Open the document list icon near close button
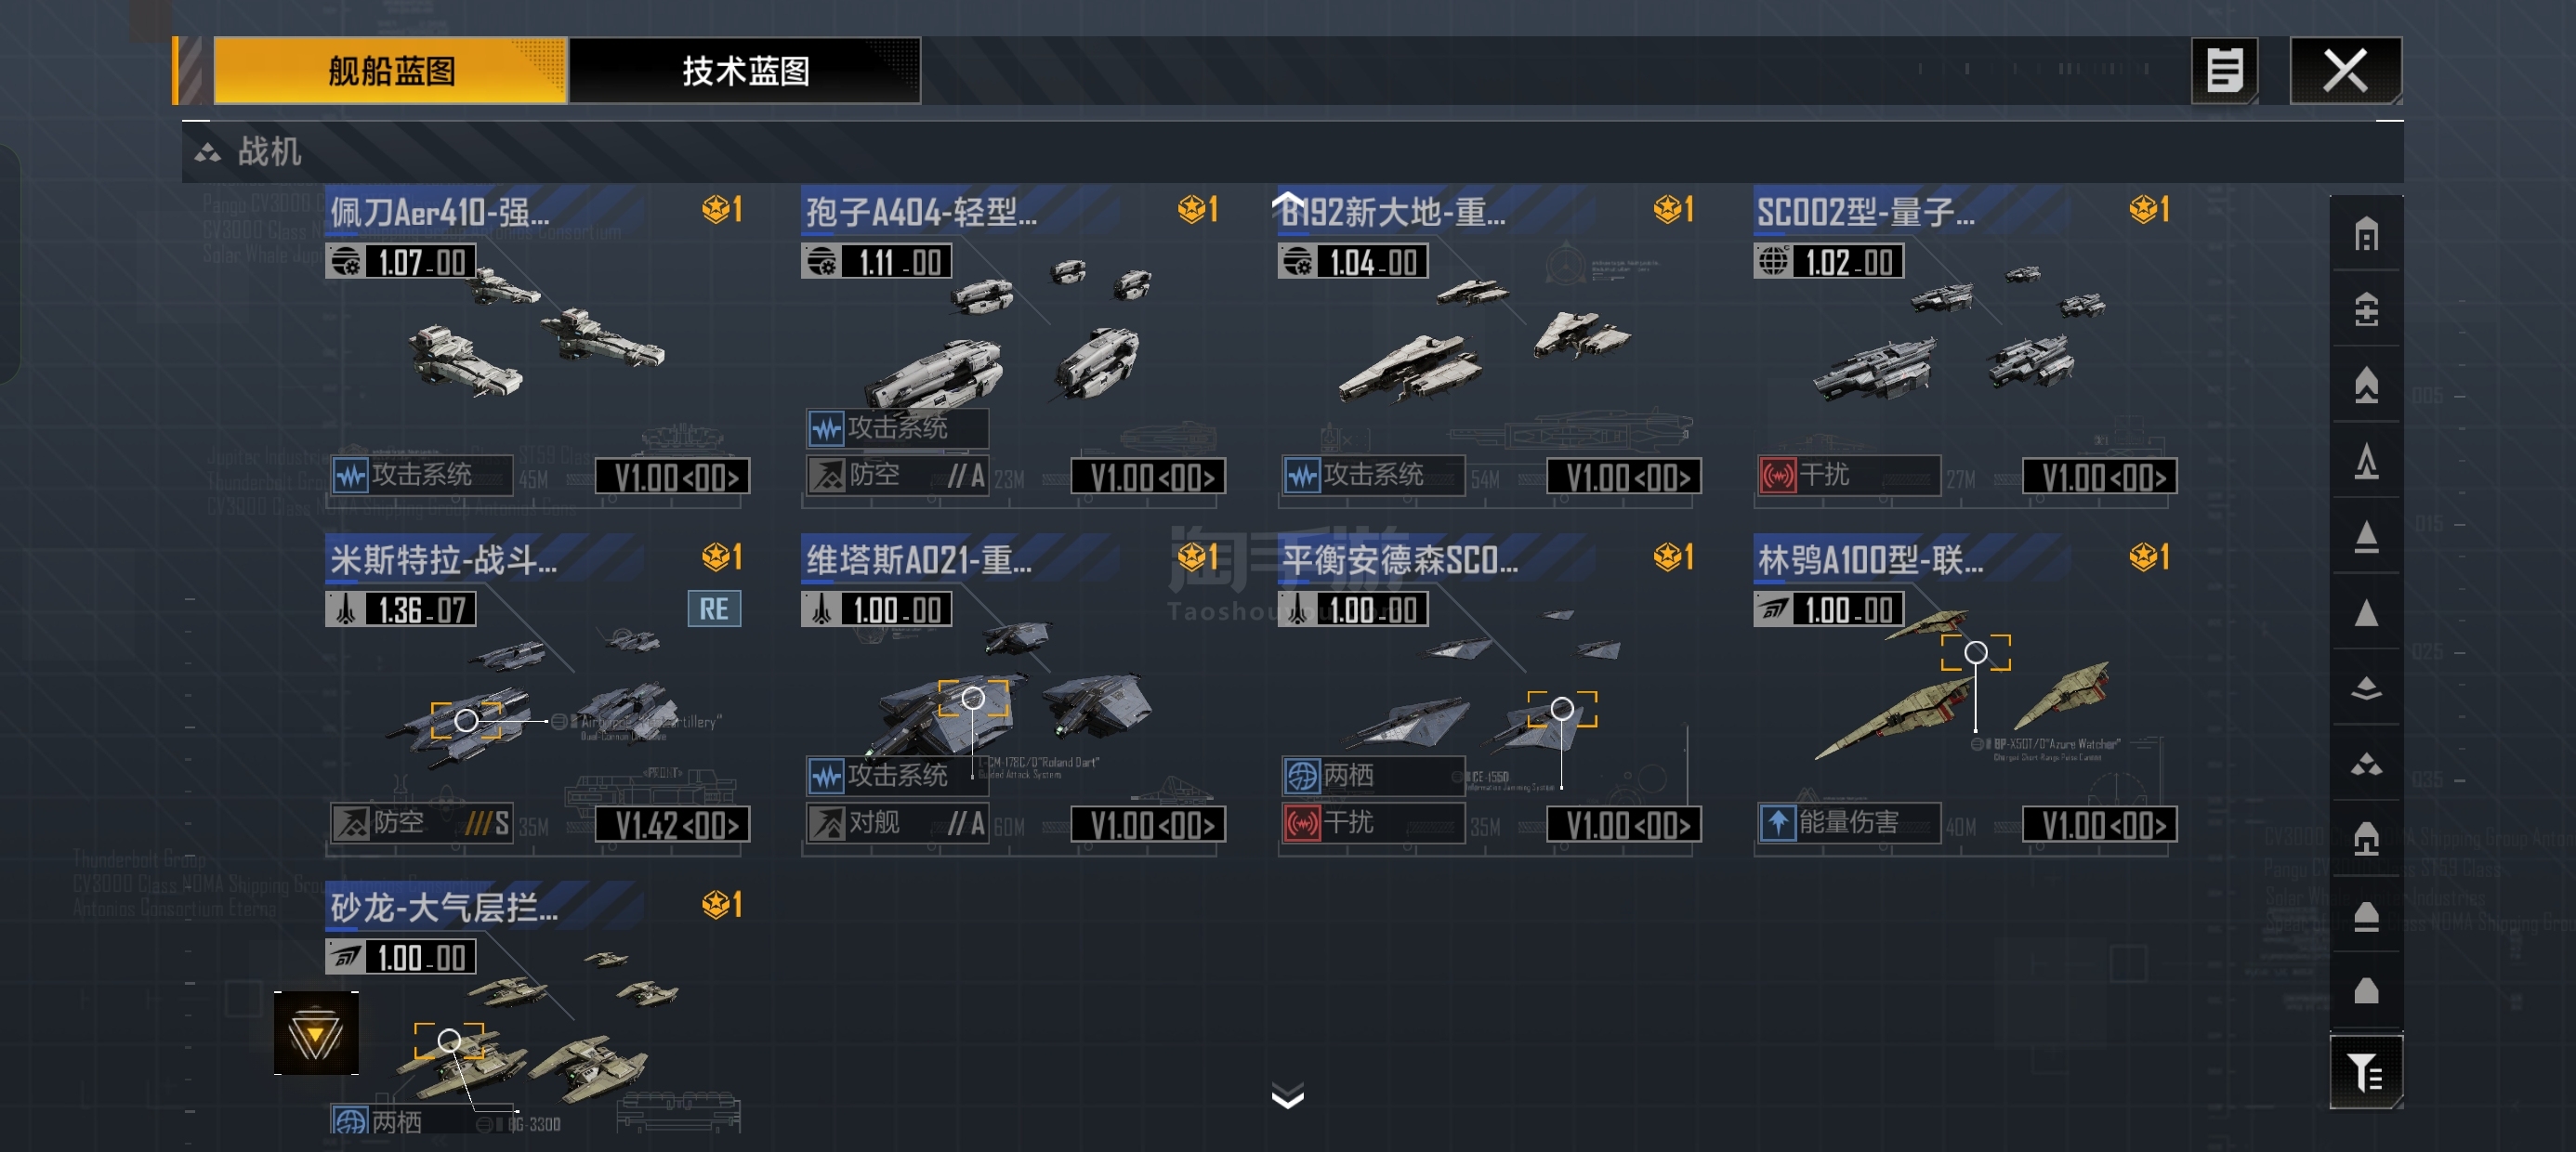The image size is (2576, 1152). click(2224, 70)
